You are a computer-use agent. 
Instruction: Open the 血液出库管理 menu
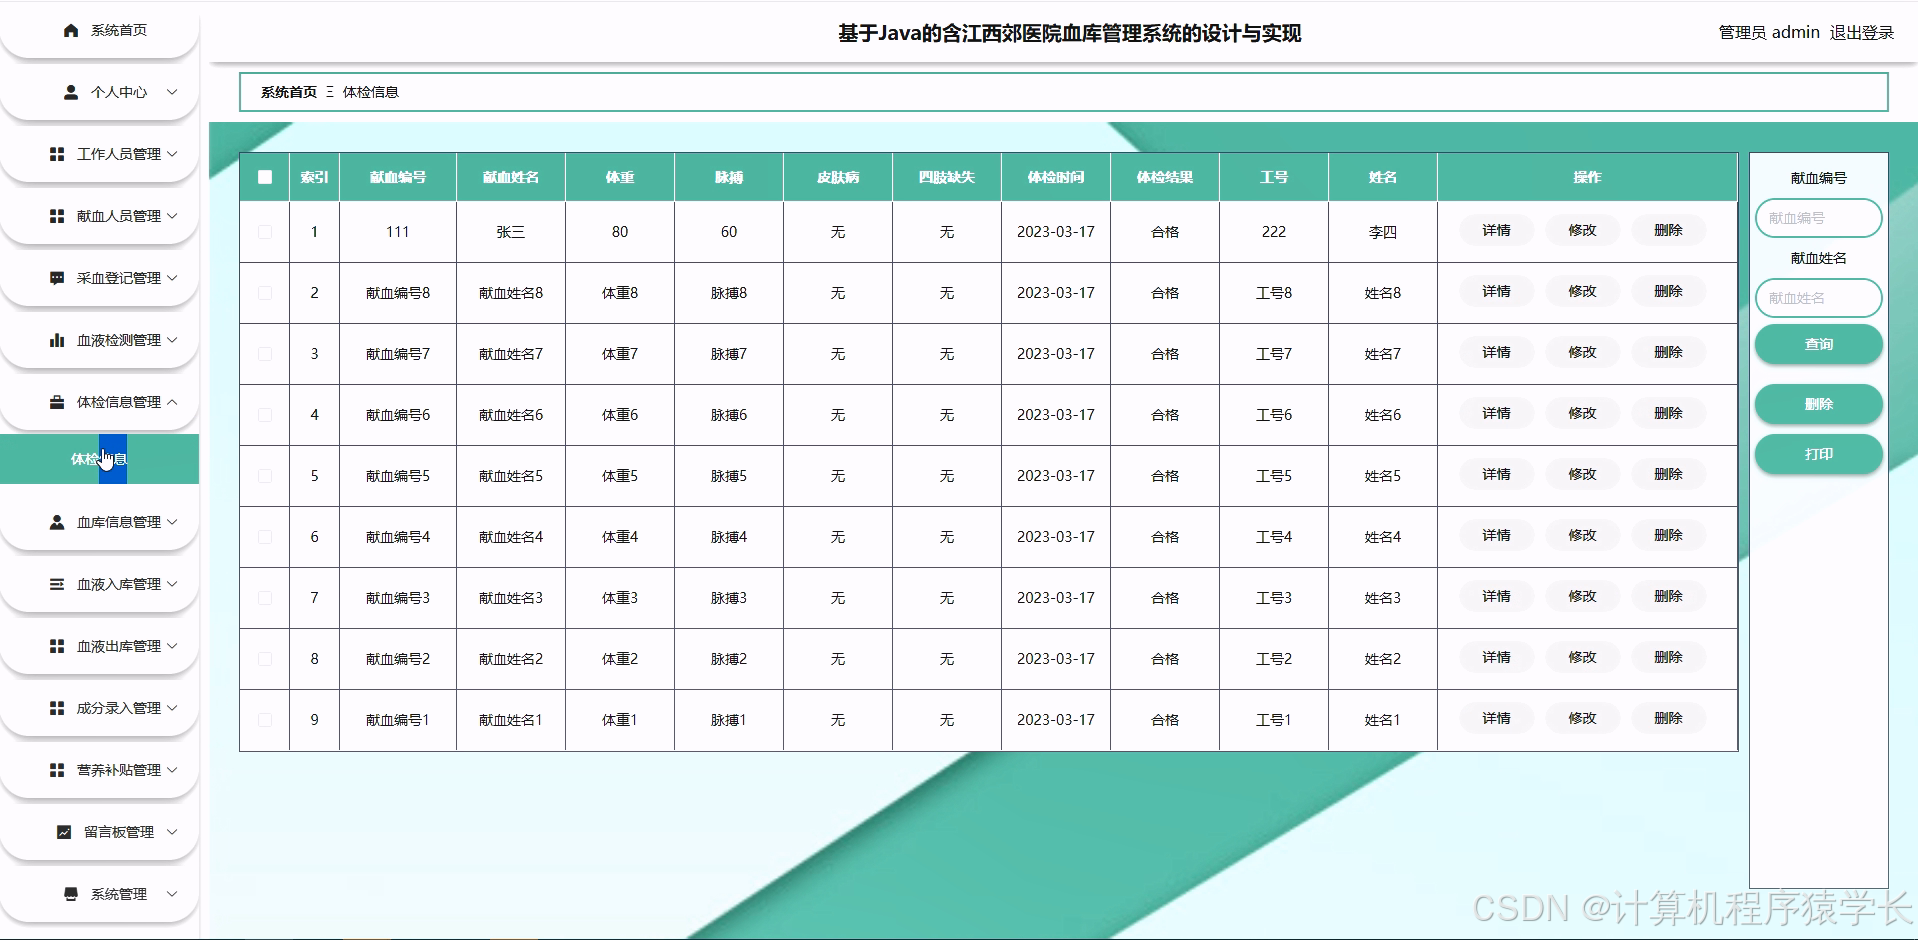click(x=100, y=646)
